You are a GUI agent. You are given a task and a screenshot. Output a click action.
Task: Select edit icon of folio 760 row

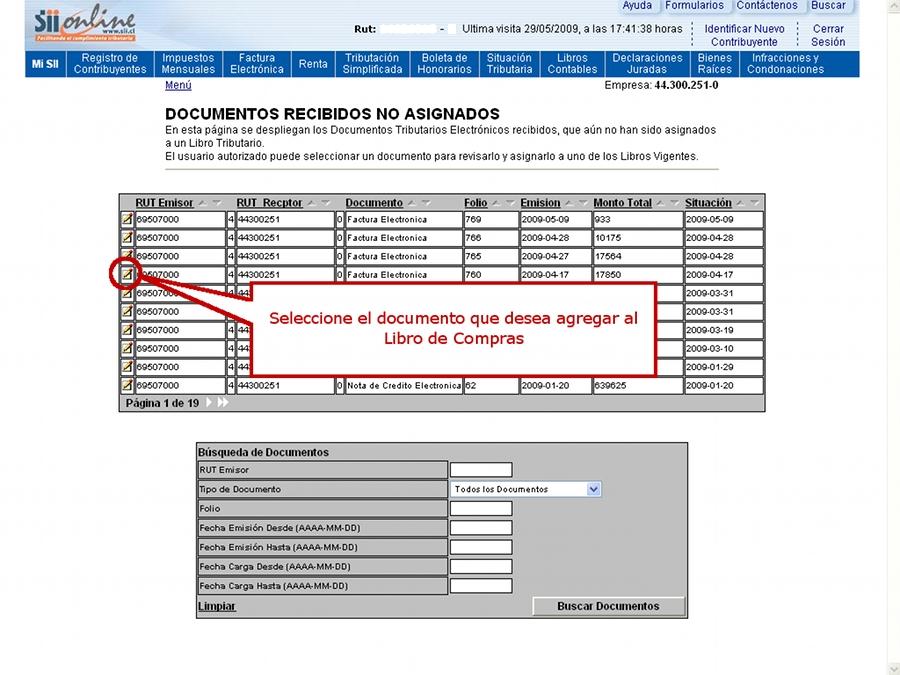click(x=127, y=274)
